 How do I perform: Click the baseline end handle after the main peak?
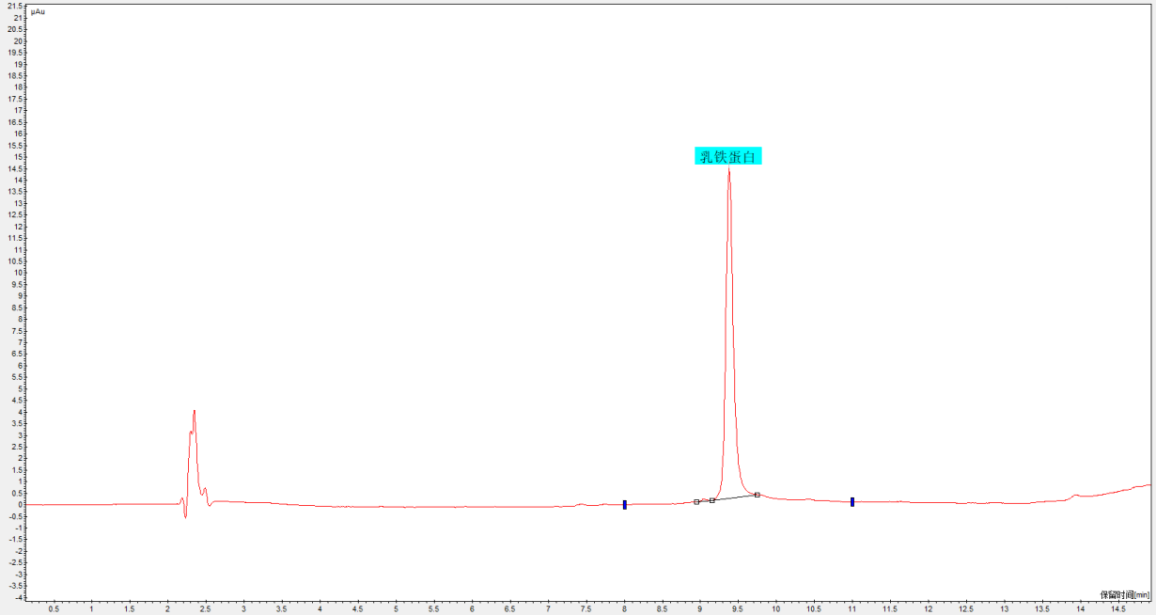(x=757, y=494)
